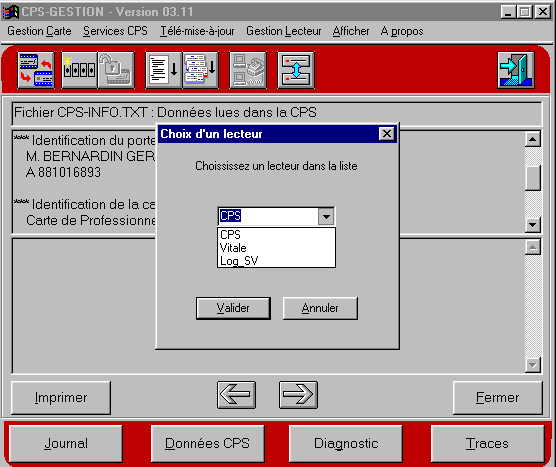Click the 'Carte de Professionne' line
The height and width of the screenshot is (467, 556).
coord(91,220)
